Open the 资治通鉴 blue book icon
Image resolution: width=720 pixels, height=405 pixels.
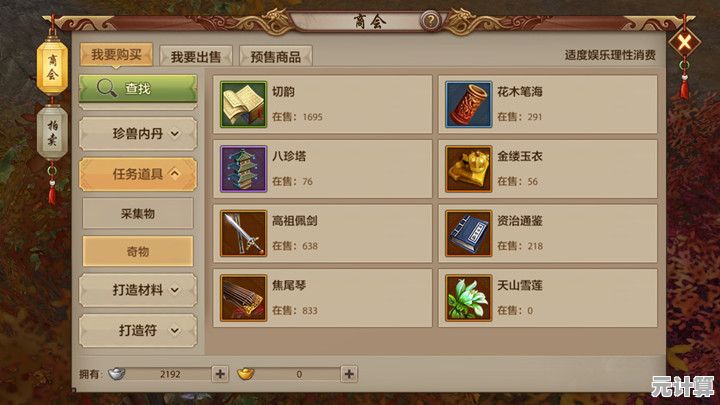click(x=468, y=233)
